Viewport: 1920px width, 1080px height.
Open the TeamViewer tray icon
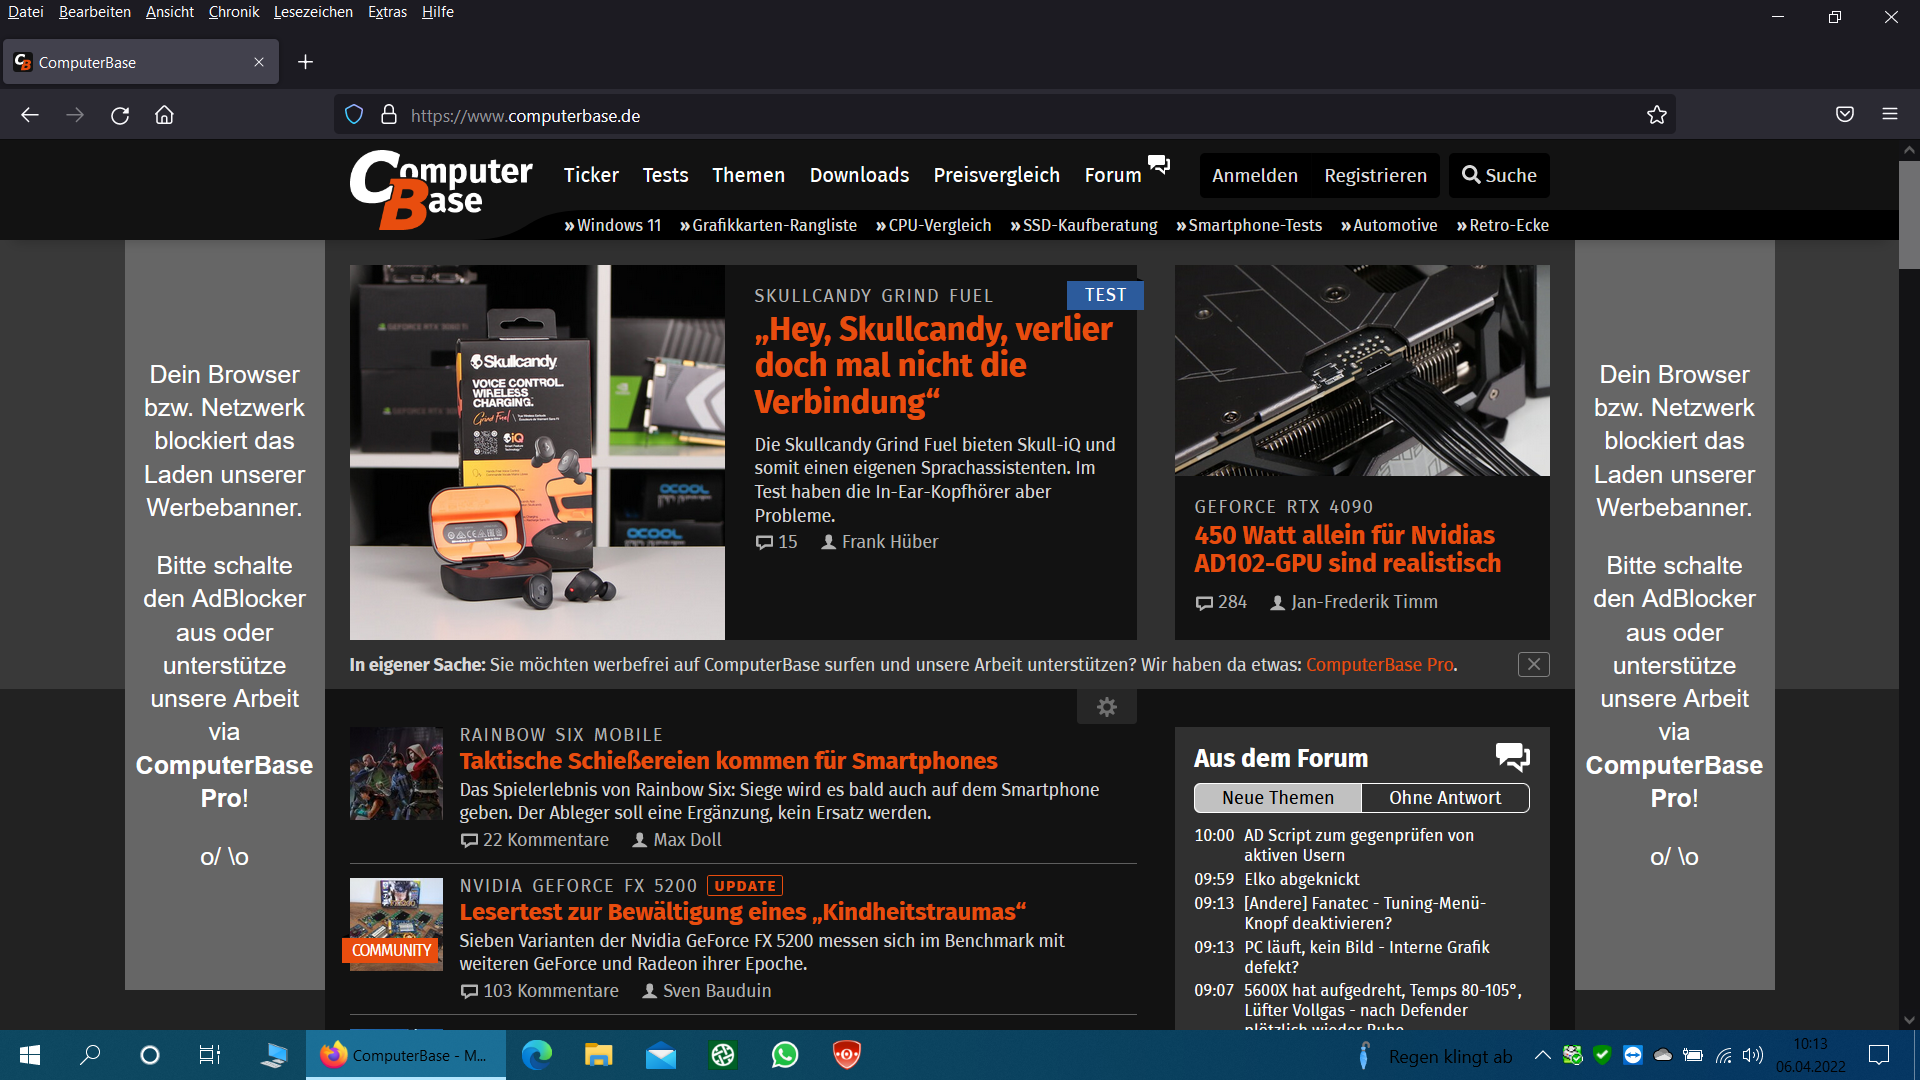click(x=1633, y=1055)
